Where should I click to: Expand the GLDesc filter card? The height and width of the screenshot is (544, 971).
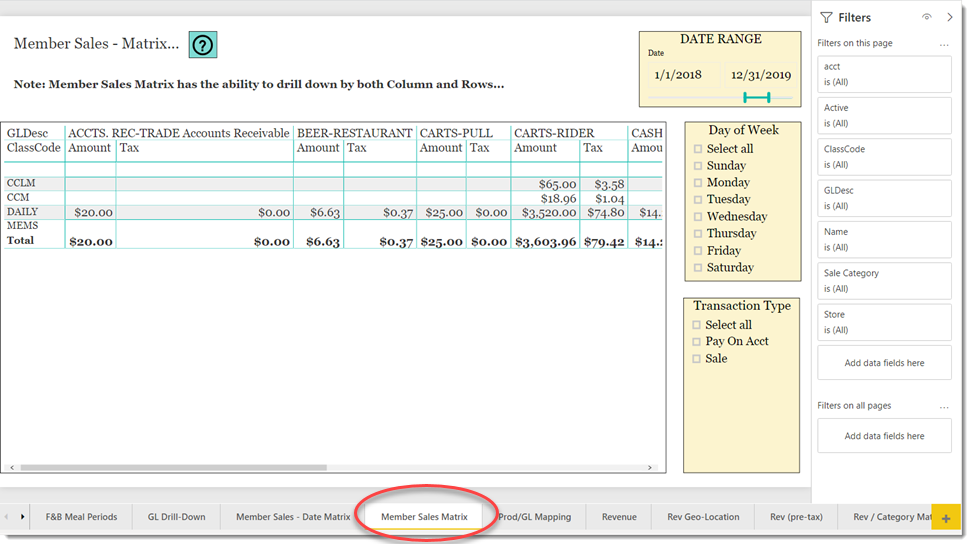coord(884,198)
